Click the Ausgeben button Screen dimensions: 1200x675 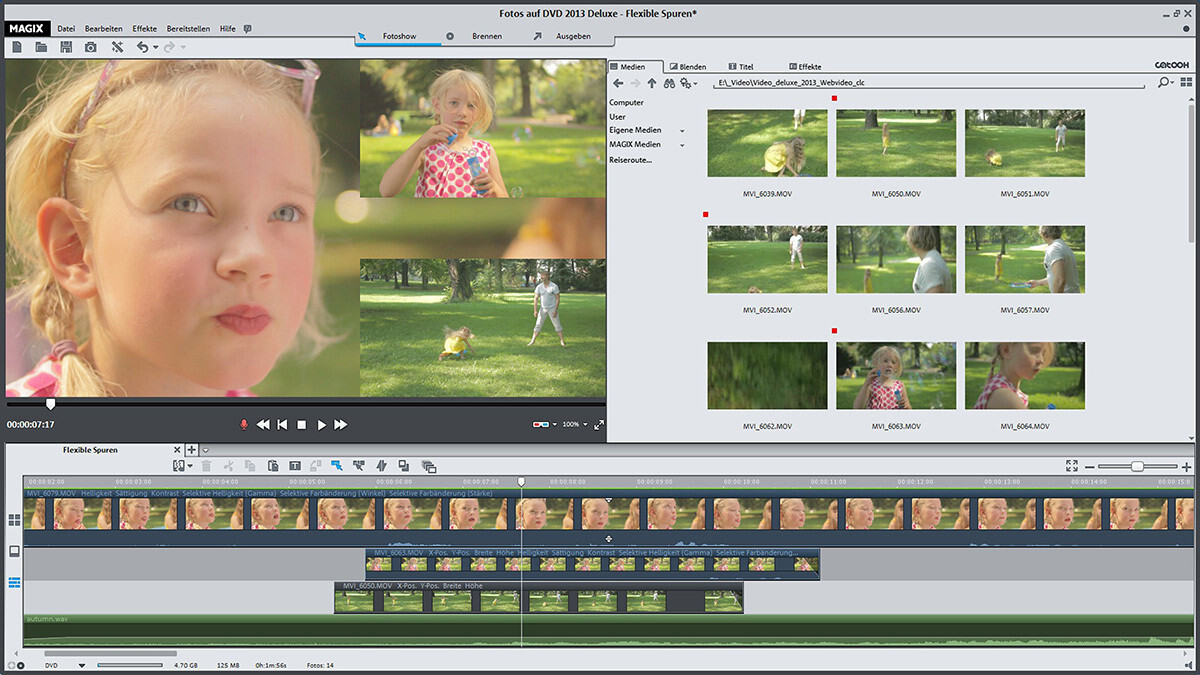(574, 36)
